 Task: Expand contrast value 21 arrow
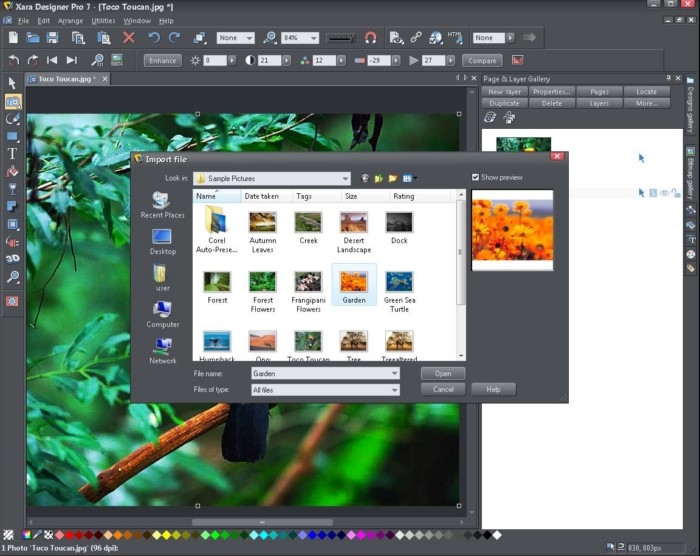click(287, 60)
